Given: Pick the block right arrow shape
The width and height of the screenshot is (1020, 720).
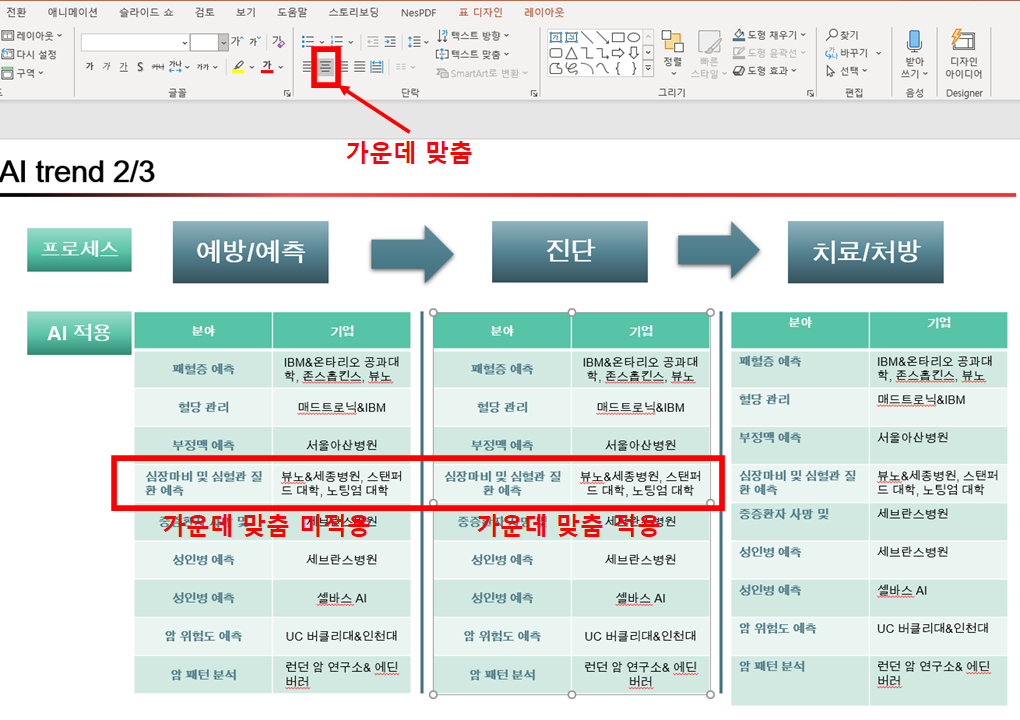Looking at the screenshot, I should click(618, 53).
